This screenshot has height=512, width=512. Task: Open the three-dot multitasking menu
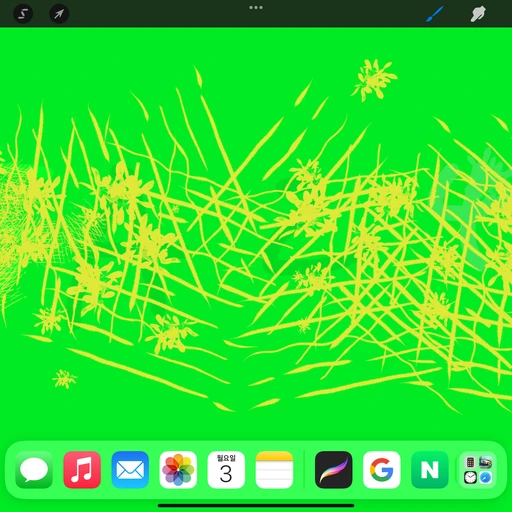(256, 7)
